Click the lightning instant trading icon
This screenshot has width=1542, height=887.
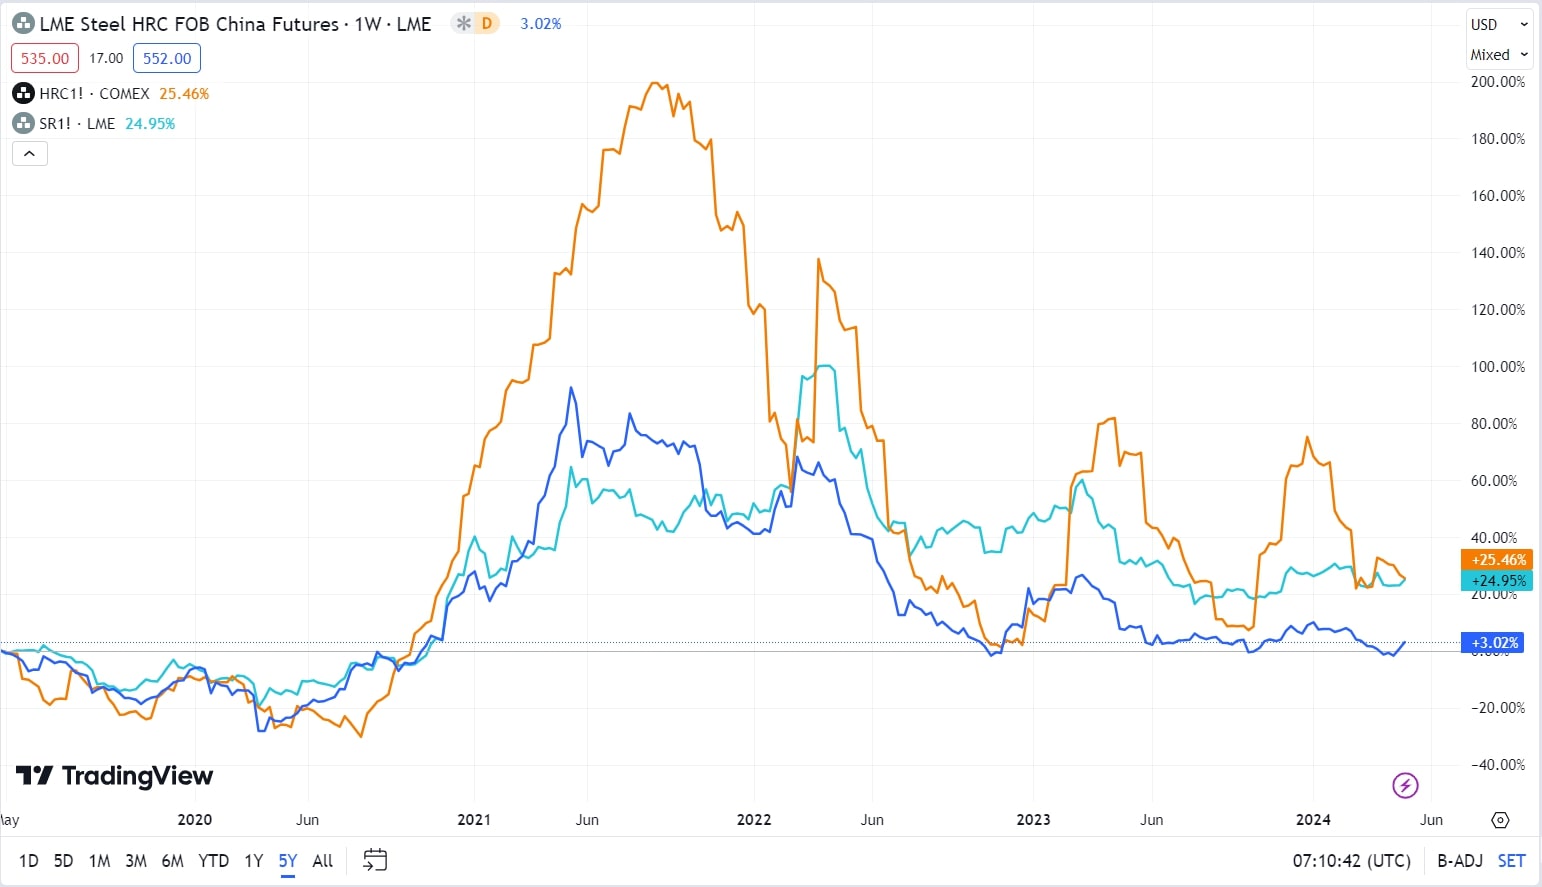tap(1405, 786)
